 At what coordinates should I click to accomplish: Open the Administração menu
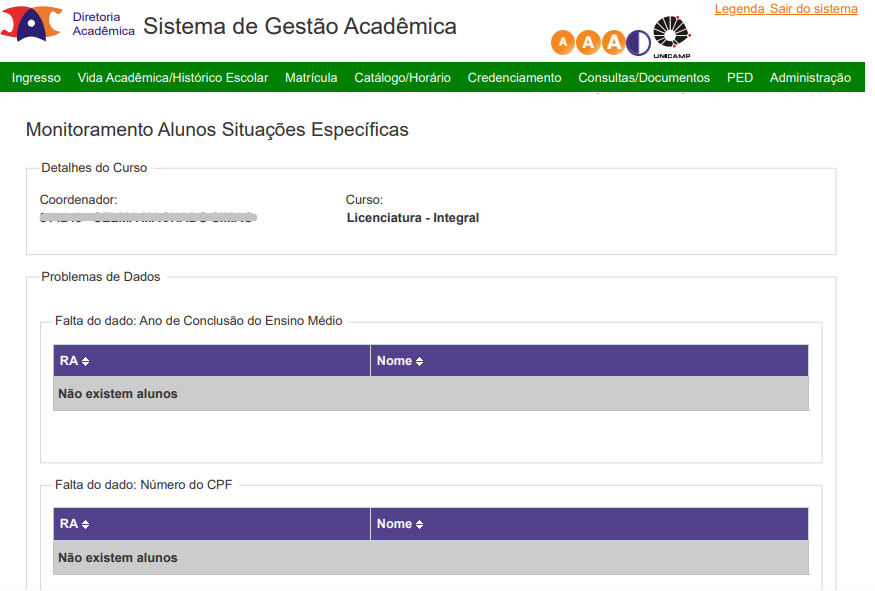810,78
